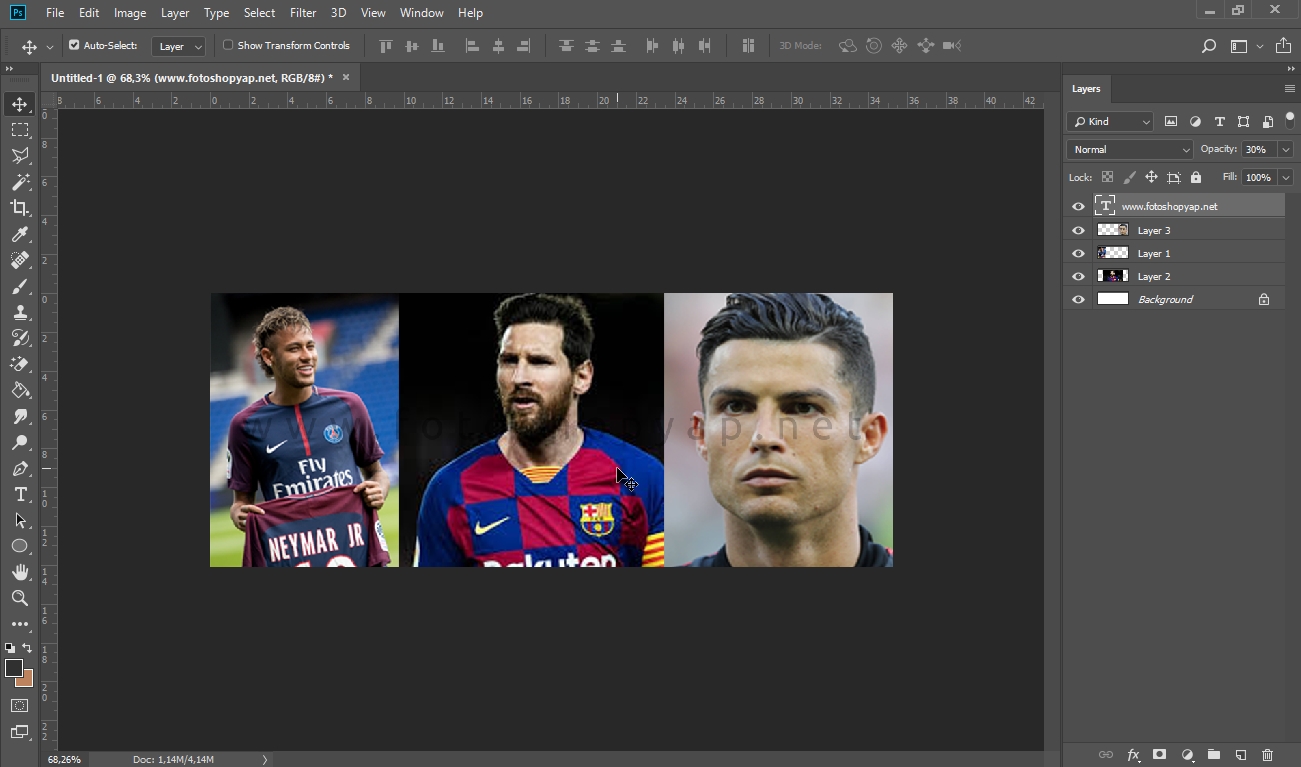Viewport: 1301px width, 767px height.
Task: Hide Layer 3
Action: tap(1078, 230)
